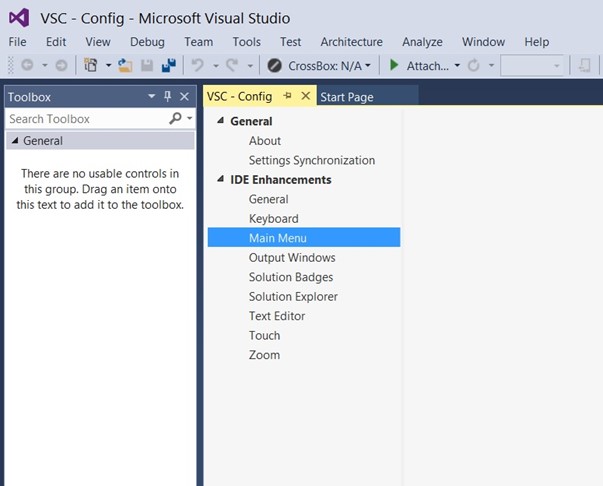
Task: Open the Test menu
Action: pyautogui.click(x=290, y=42)
